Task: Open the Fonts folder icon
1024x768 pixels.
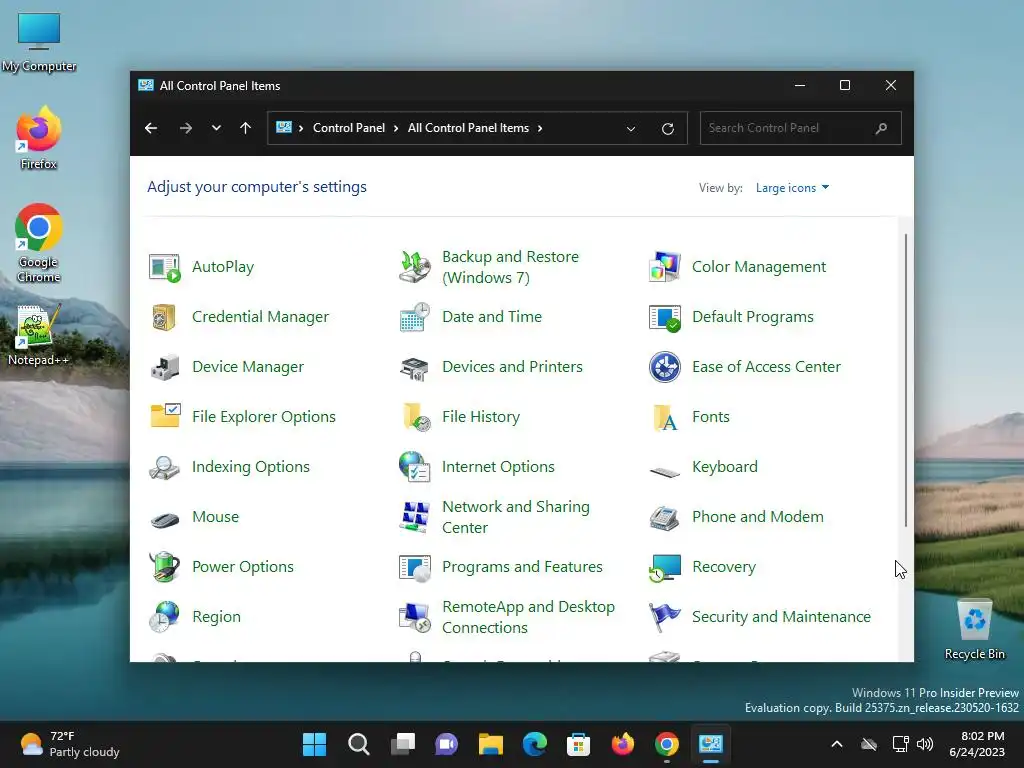Action: click(x=665, y=418)
